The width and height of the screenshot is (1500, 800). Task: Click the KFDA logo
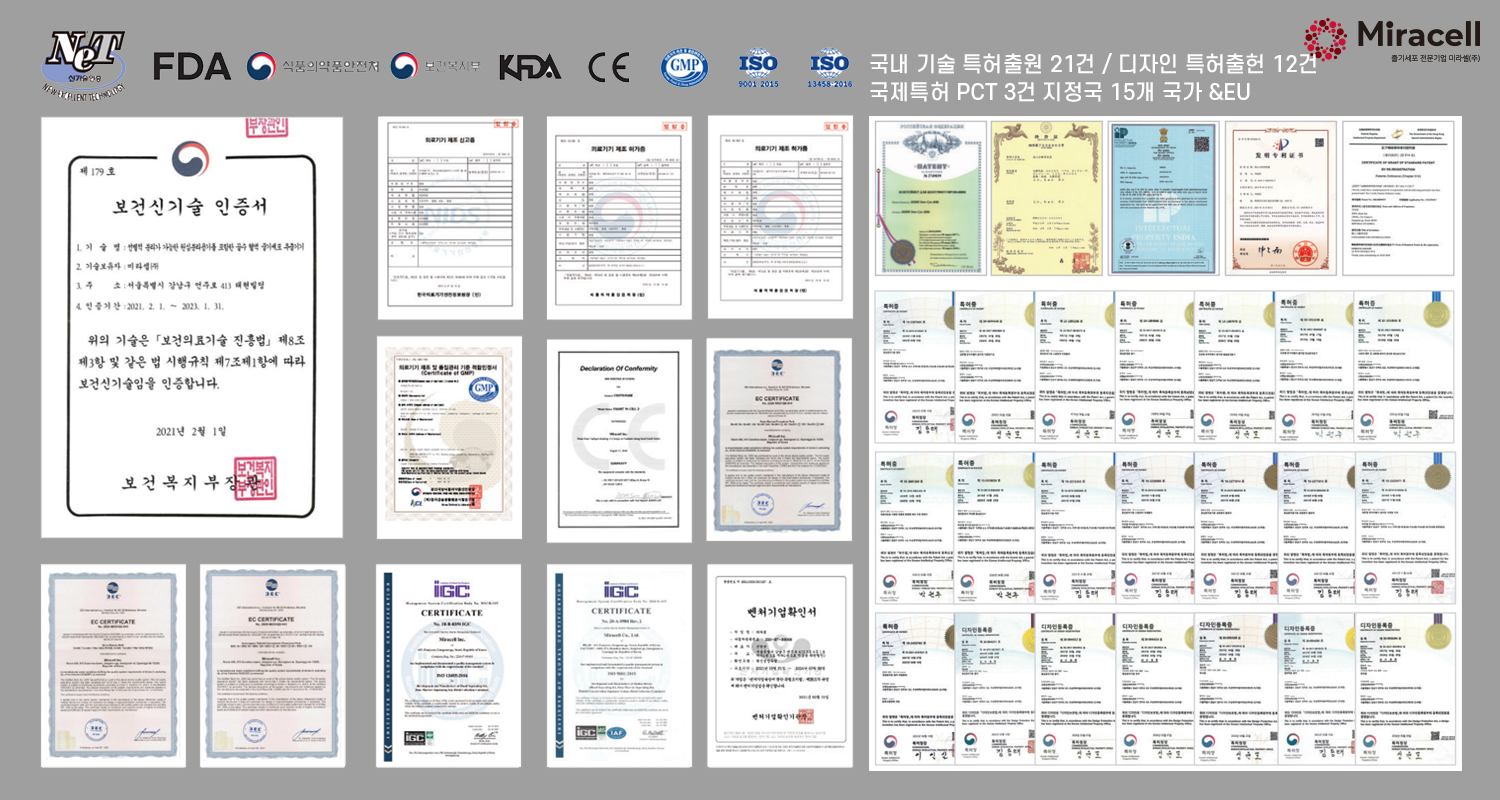click(529, 67)
